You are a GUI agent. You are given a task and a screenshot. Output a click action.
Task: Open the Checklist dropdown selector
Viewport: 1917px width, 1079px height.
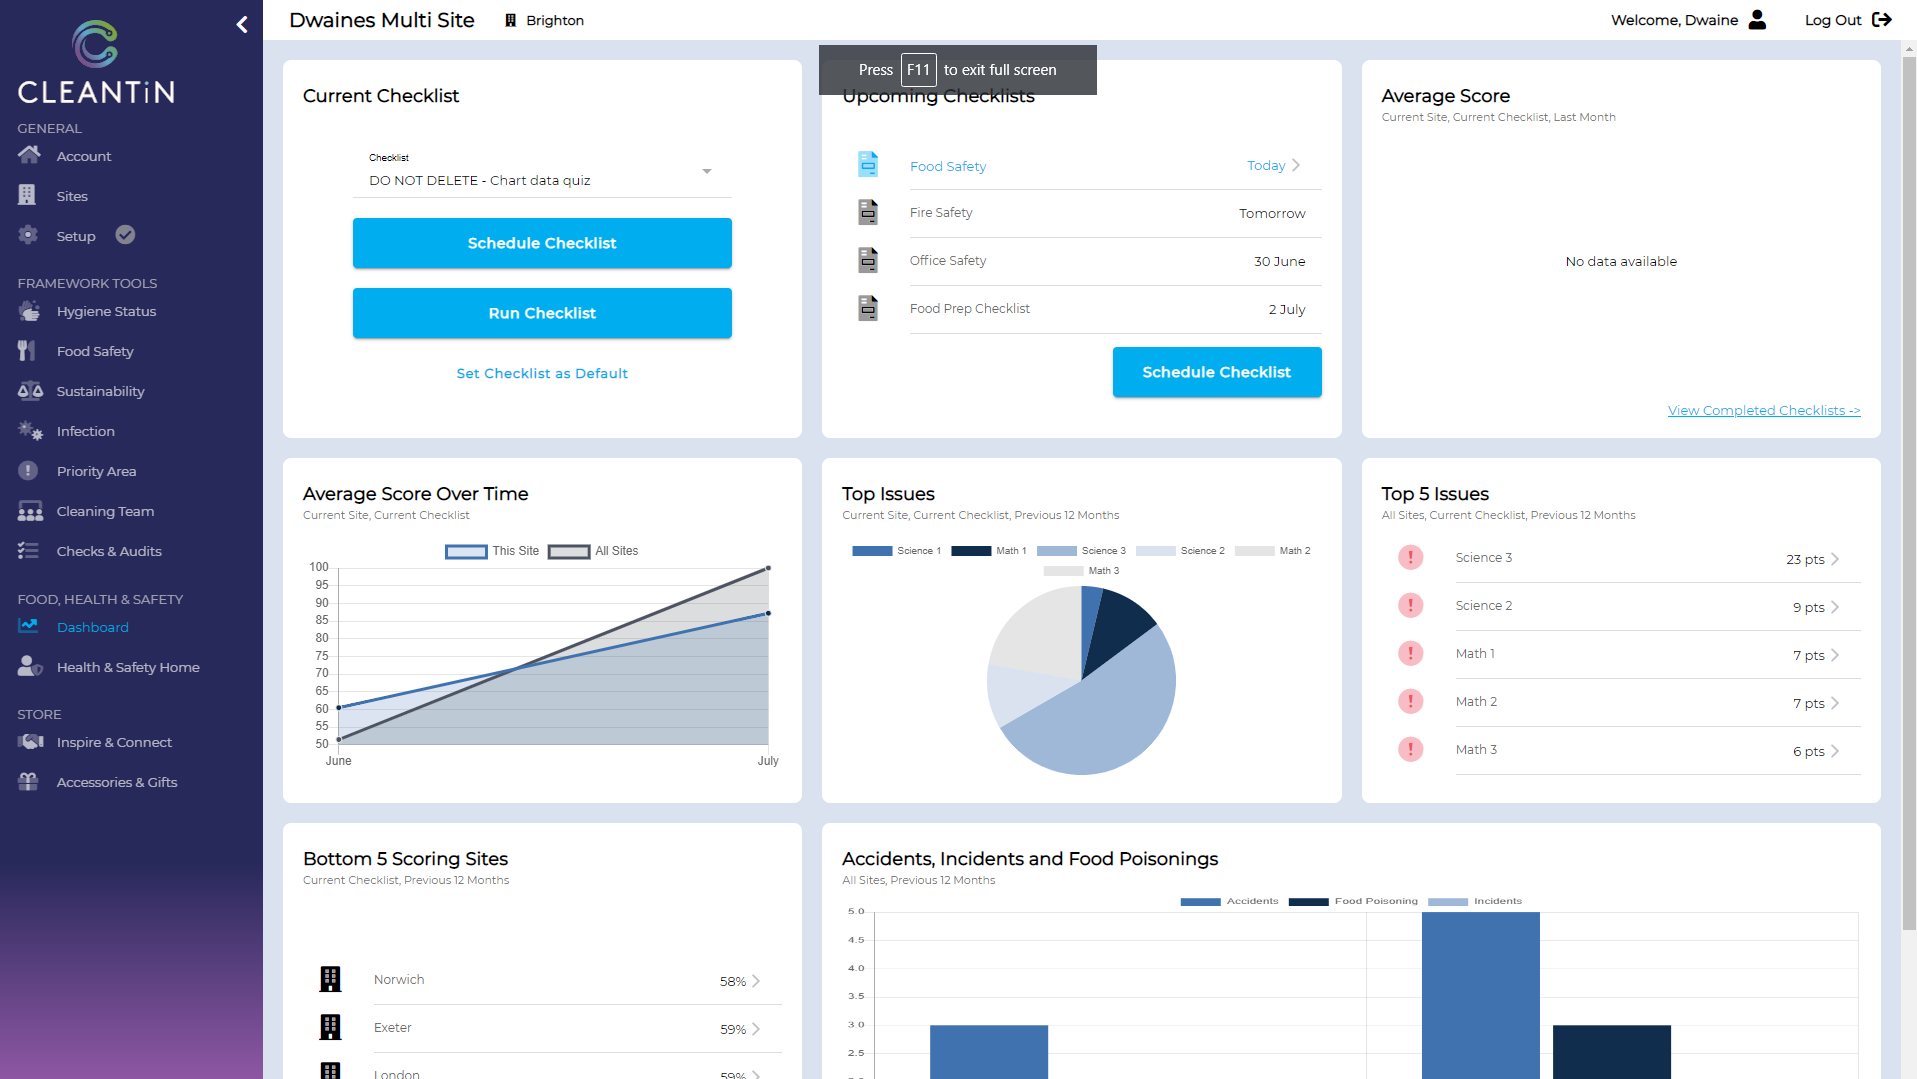pyautogui.click(x=542, y=172)
